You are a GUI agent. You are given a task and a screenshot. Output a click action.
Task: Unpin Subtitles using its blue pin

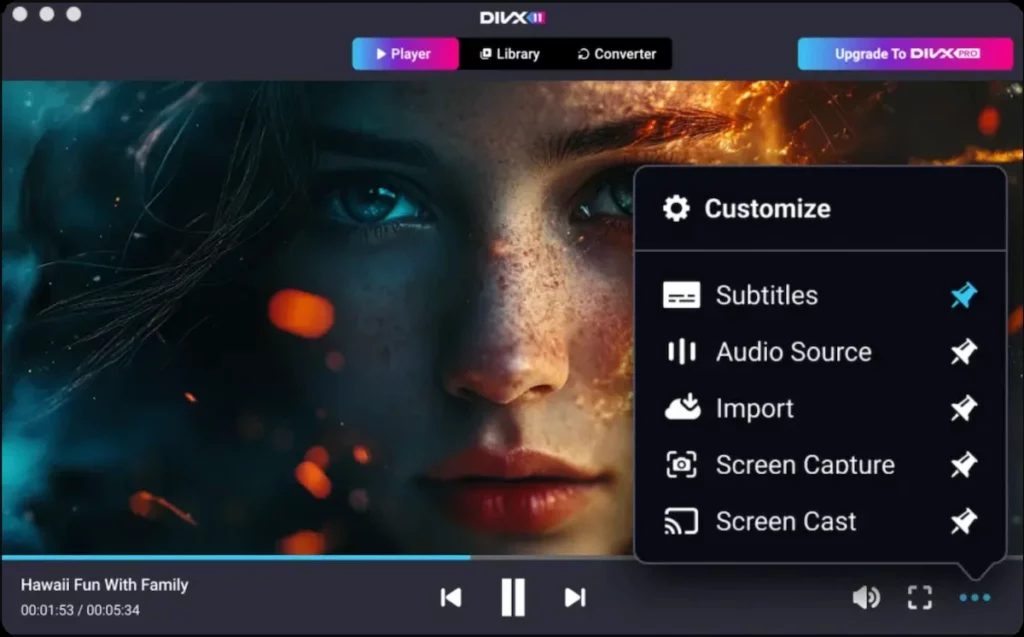pyautogui.click(x=963, y=295)
